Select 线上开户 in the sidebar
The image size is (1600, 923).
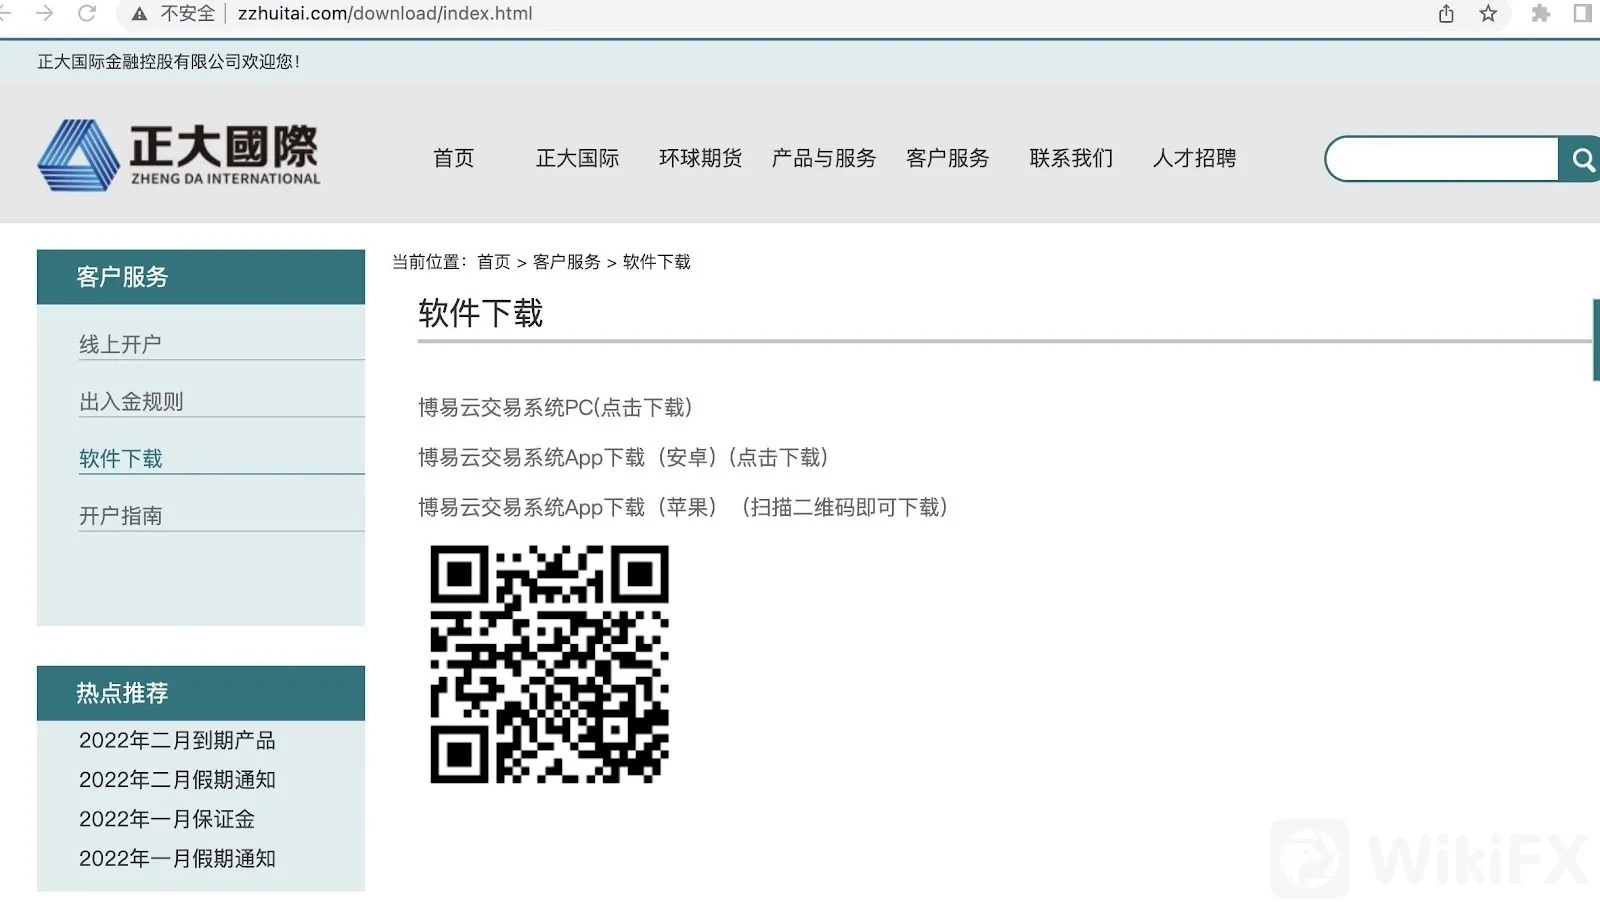click(x=120, y=344)
